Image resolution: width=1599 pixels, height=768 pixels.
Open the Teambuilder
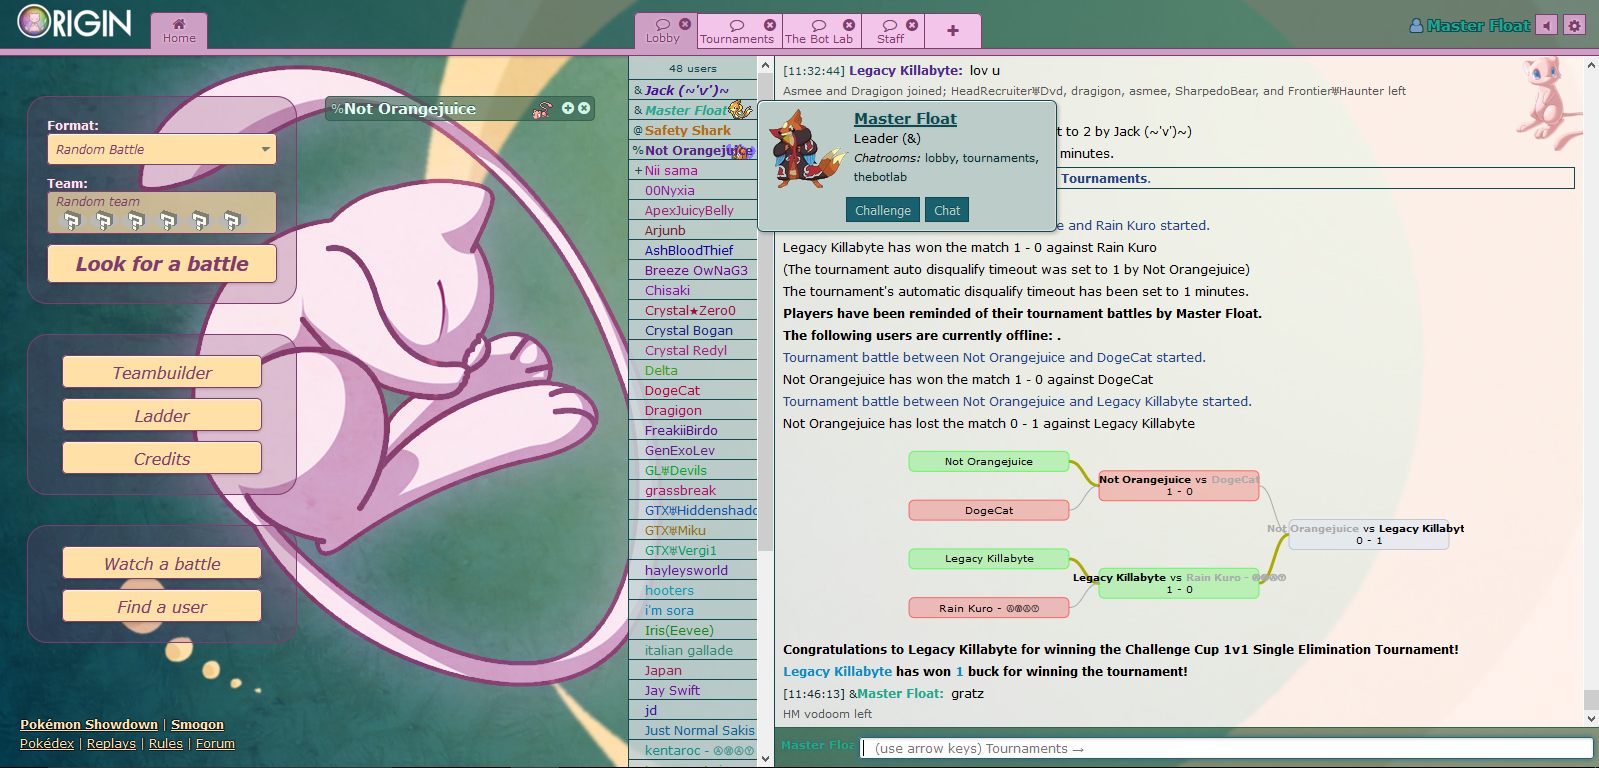162,372
